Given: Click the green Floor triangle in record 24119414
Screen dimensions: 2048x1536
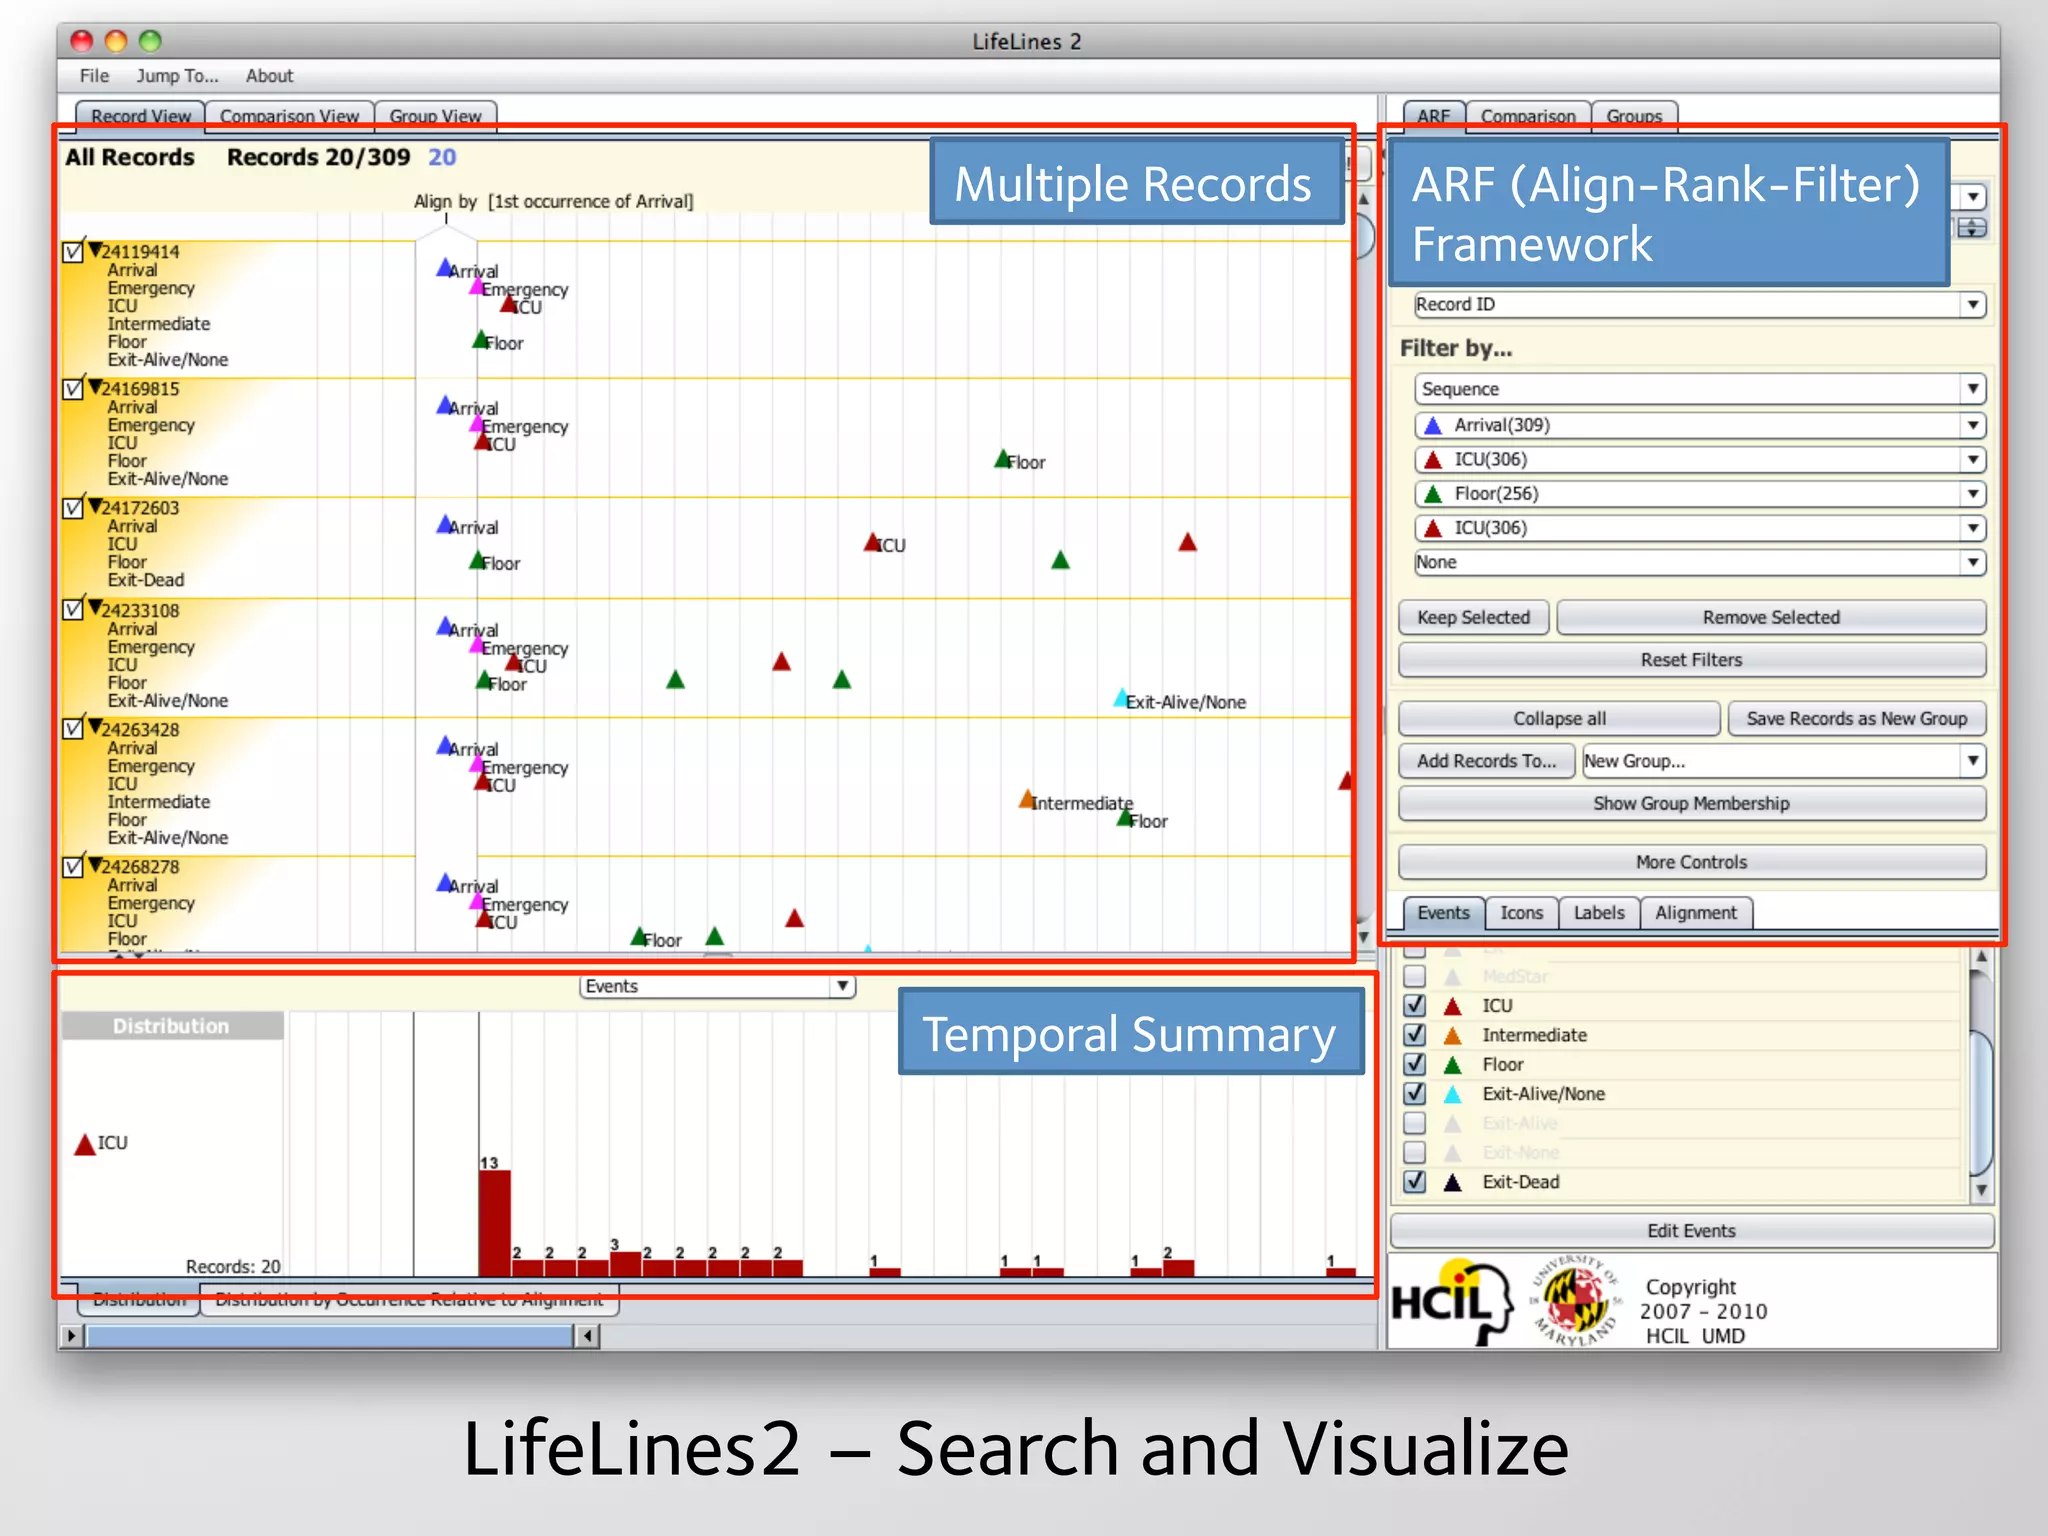Looking at the screenshot, I should 481,340.
